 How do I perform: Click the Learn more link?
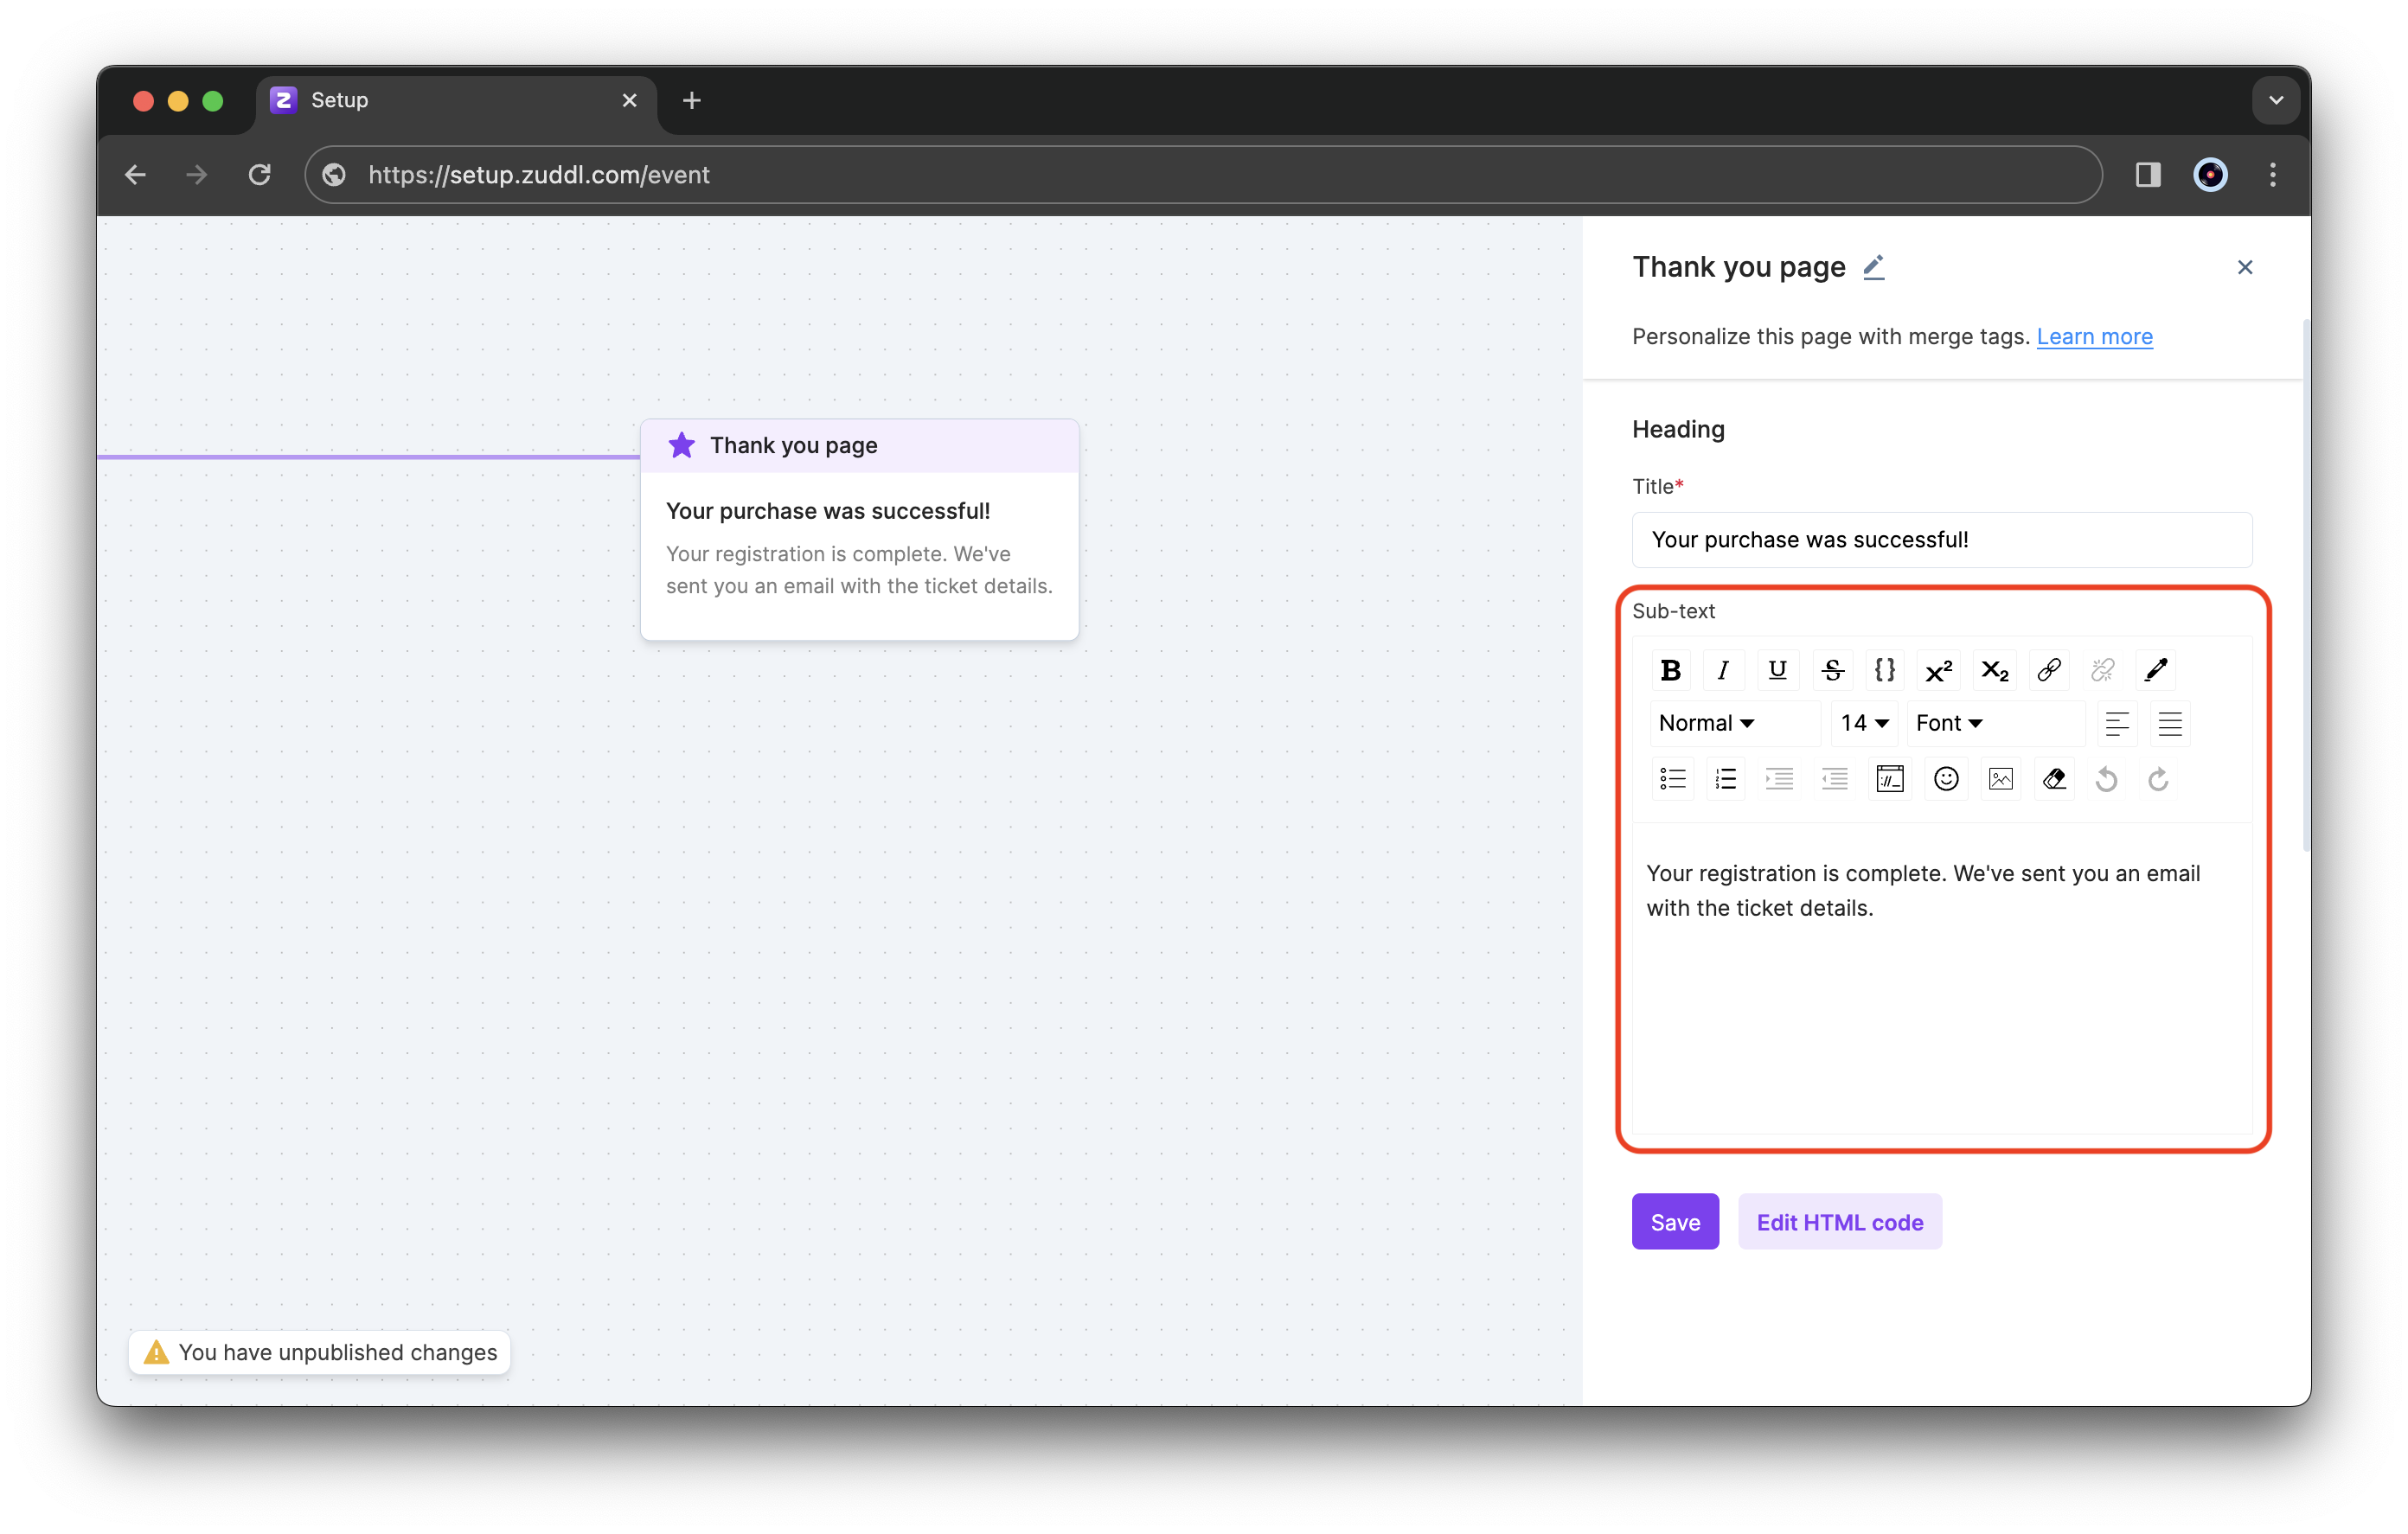[2096, 336]
